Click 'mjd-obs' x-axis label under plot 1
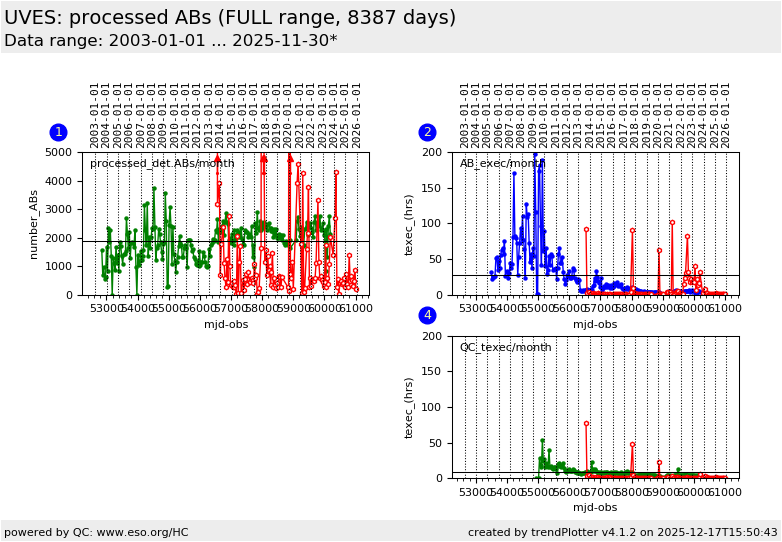 (x=225, y=324)
